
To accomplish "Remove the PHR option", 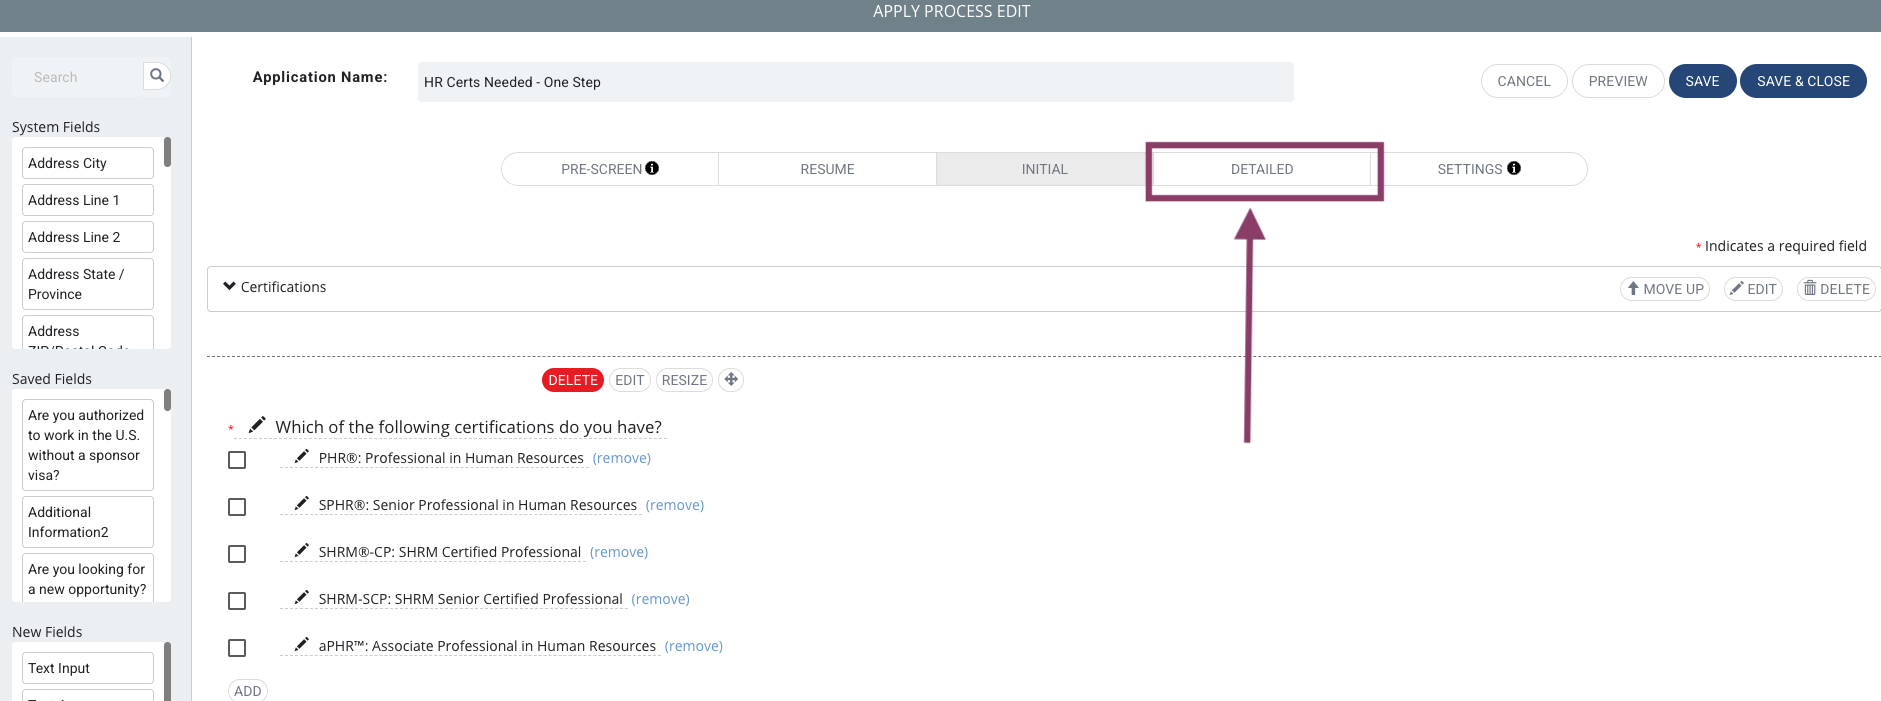I will (622, 458).
